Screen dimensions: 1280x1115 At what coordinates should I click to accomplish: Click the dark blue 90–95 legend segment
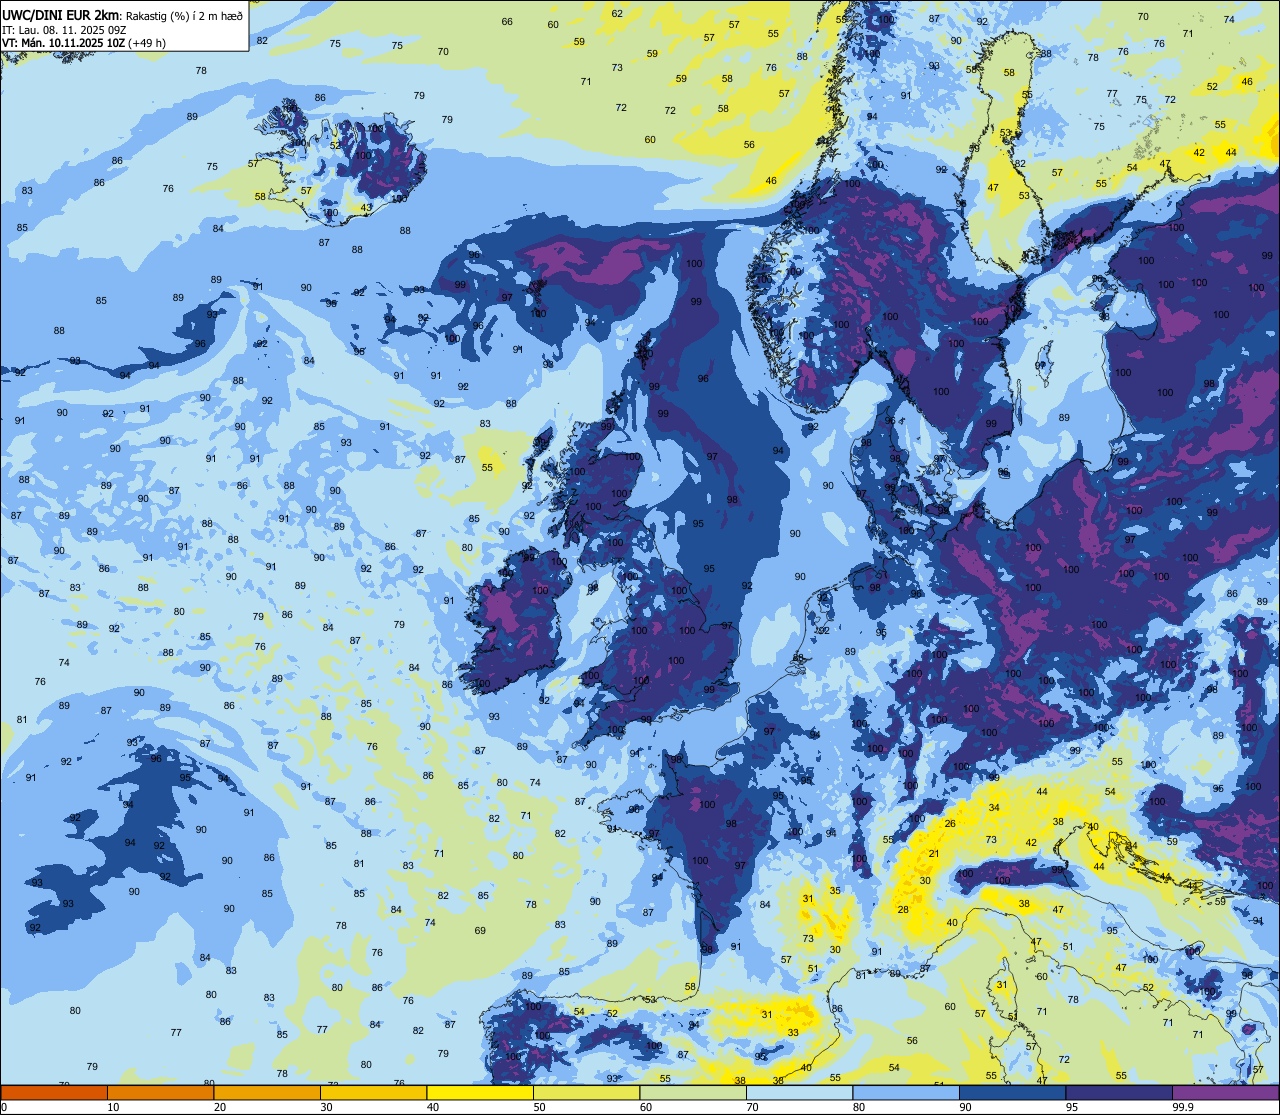coord(1012,1092)
